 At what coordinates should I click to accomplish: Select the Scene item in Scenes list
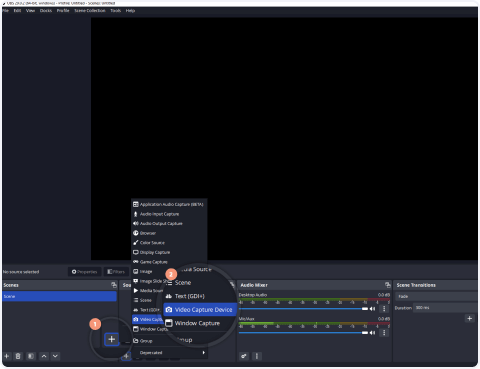pyautogui.click(x=59, y=296)
